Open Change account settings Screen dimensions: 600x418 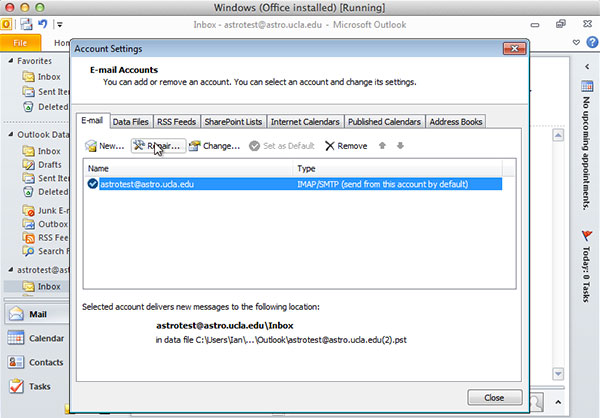[x=214, y=146]
